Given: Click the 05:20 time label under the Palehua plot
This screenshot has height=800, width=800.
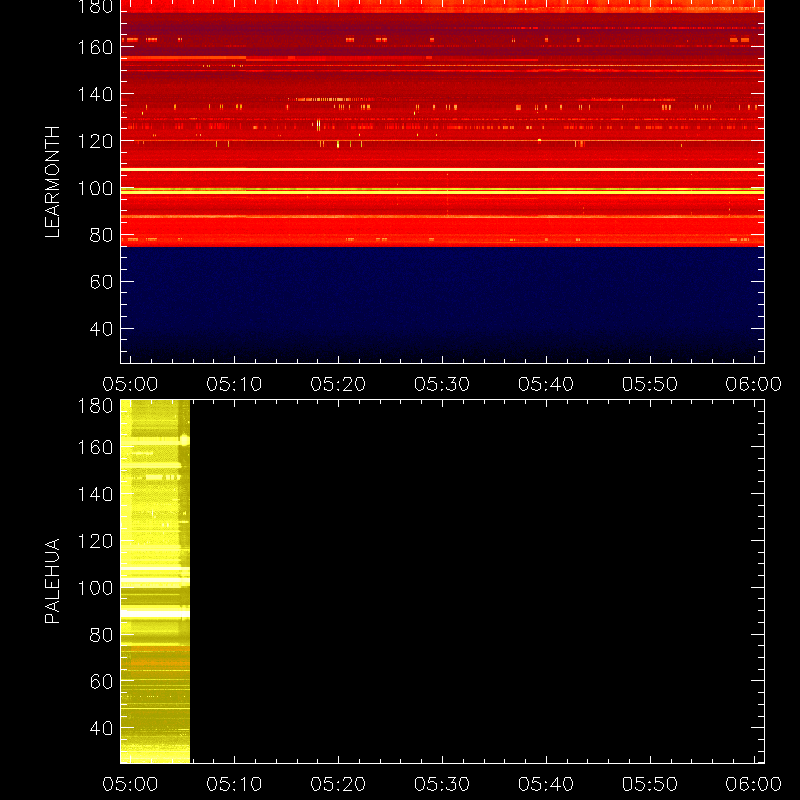Looking at the screenshot, I should (338, 784).
